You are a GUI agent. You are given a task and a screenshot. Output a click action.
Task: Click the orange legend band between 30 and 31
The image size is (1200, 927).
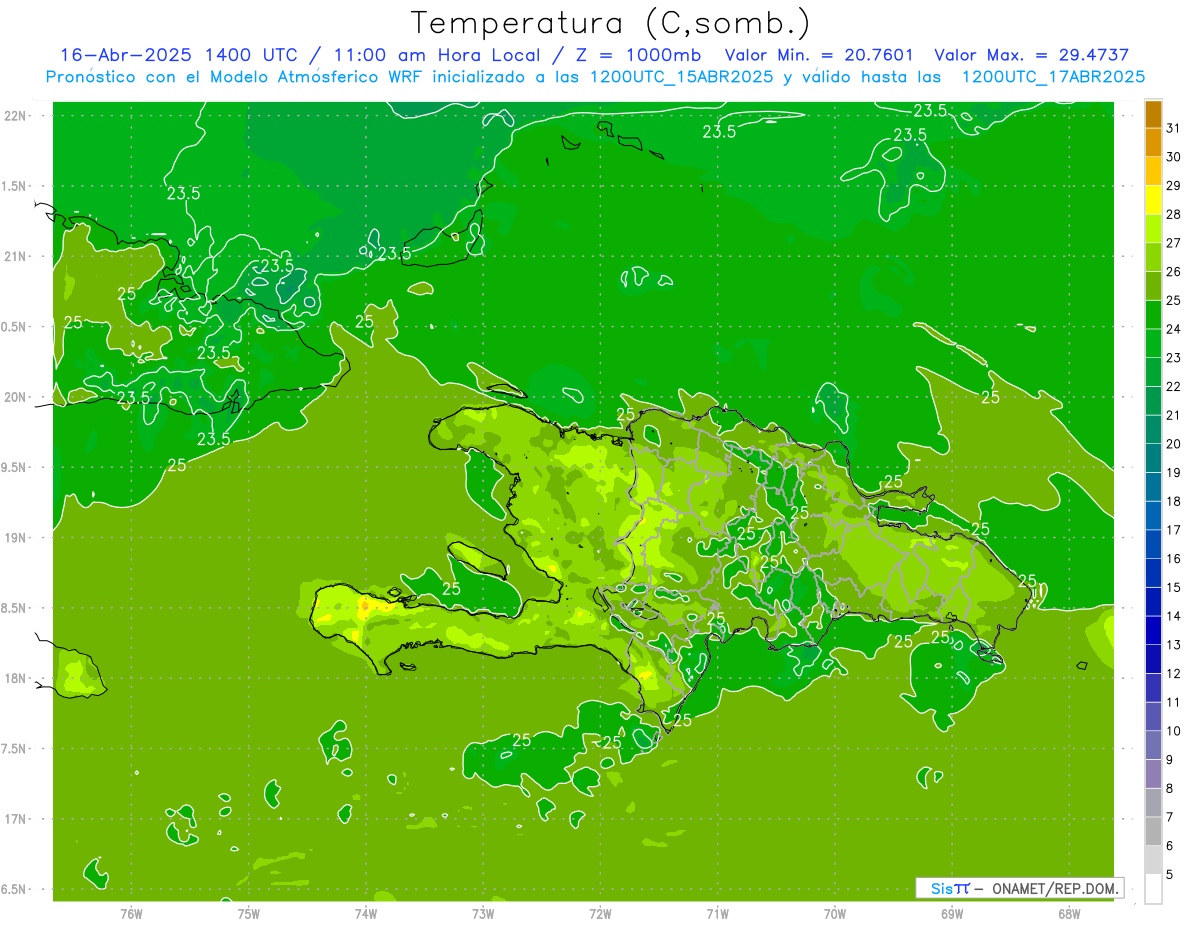[x=1153, y=143]
